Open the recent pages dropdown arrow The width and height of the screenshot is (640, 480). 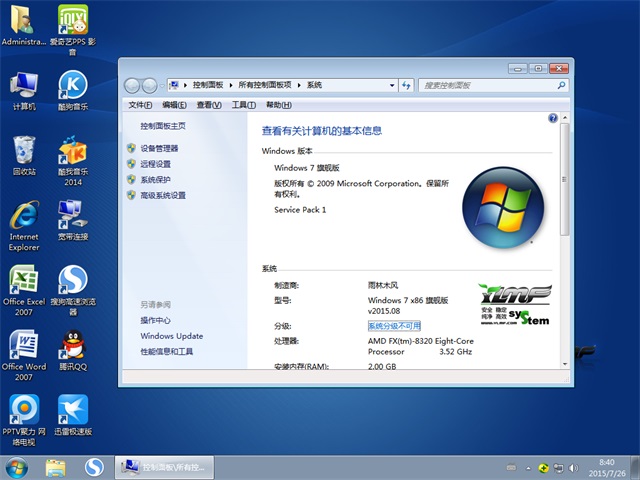point(162,86)
